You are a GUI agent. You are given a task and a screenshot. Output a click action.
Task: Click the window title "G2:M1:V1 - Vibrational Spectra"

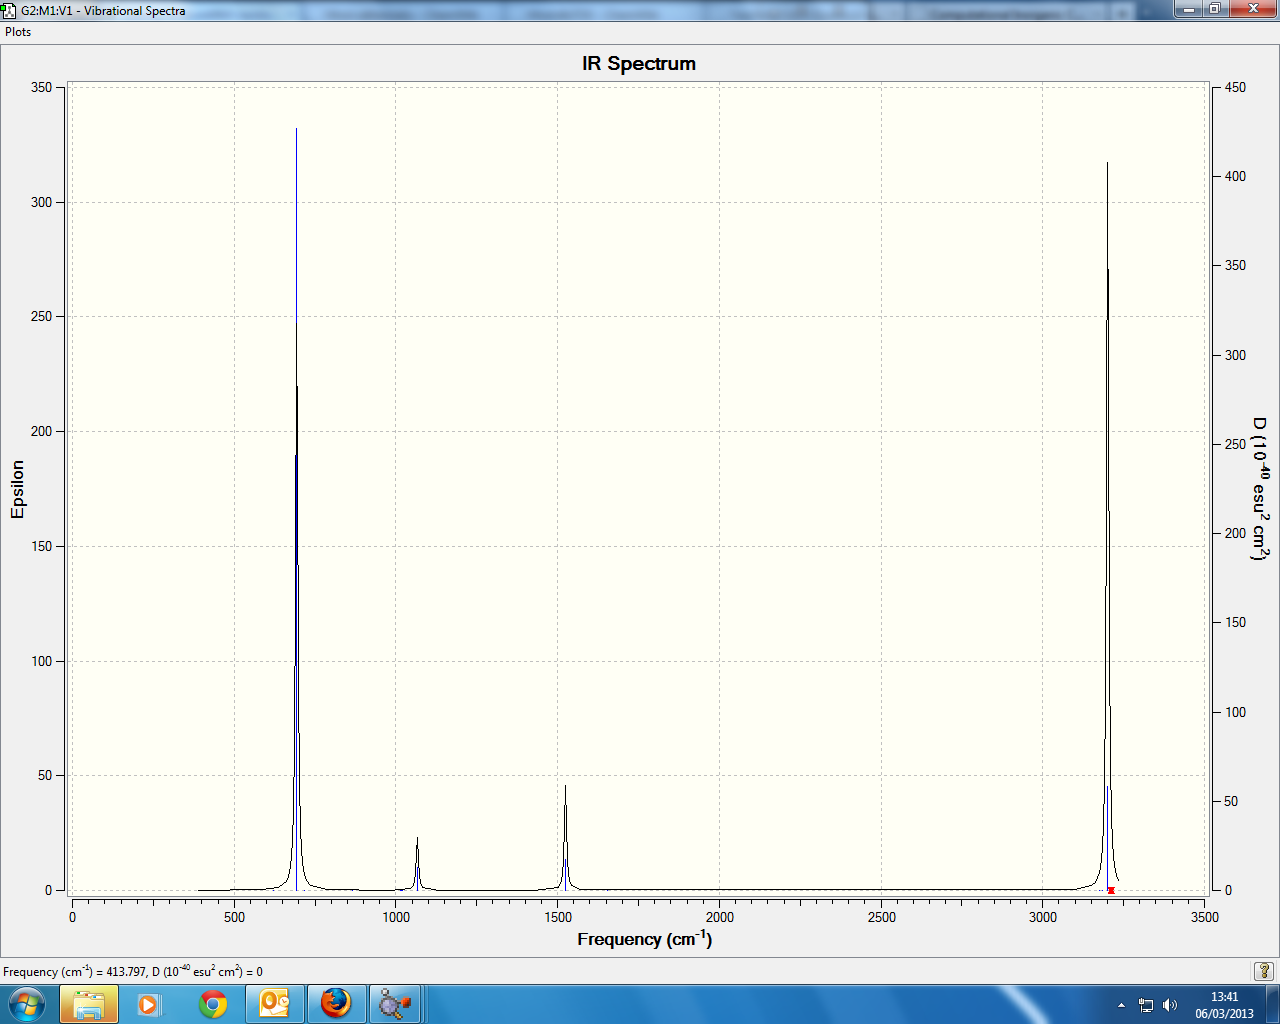(x=103, y=10)
